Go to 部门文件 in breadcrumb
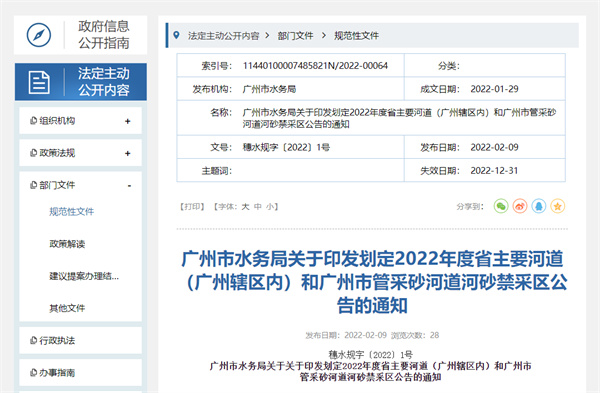The height and width of the screenshot is (393, 600). pyautogui.click(x=295, y=36)
